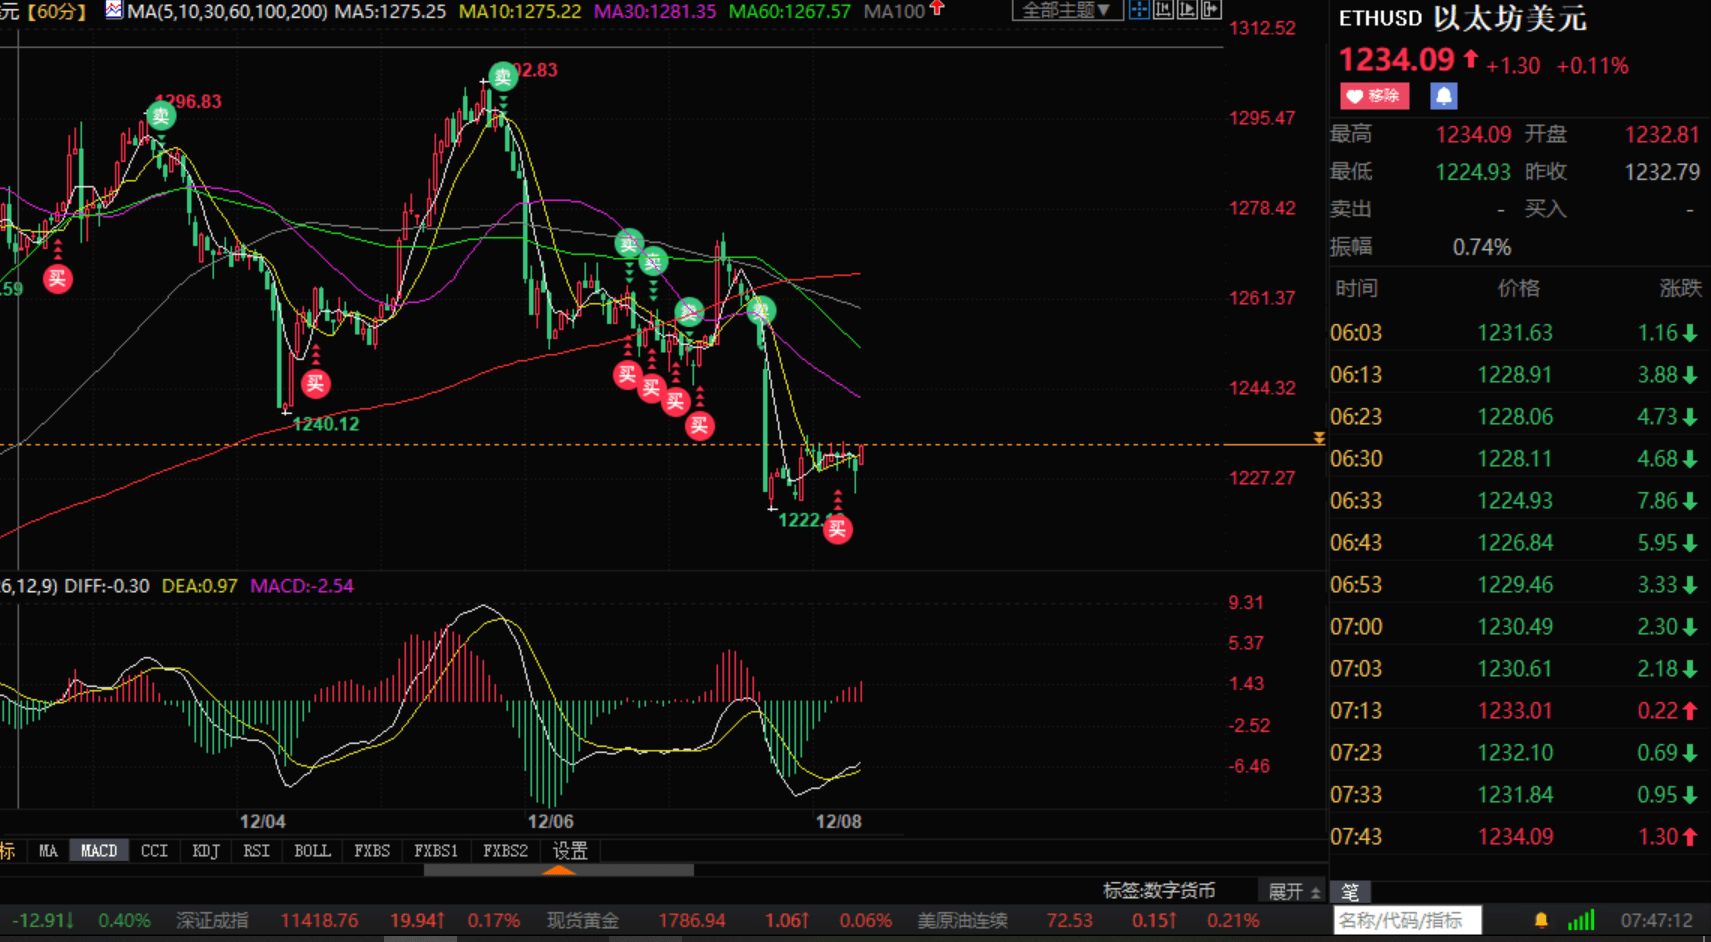
Task: Click the rightmost chart toolbar icon with arrow
Action: pos(1211,10)
